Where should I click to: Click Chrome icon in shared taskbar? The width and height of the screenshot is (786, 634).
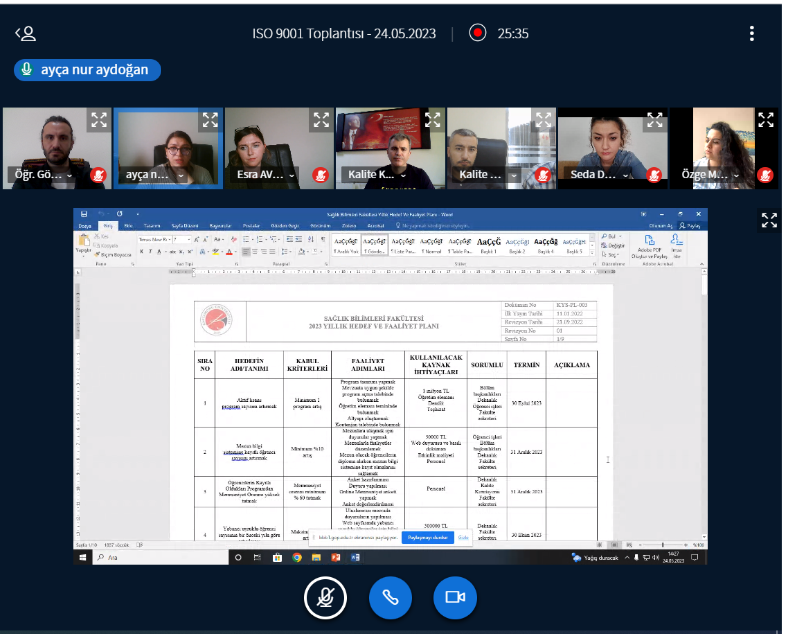click(297, 557)
